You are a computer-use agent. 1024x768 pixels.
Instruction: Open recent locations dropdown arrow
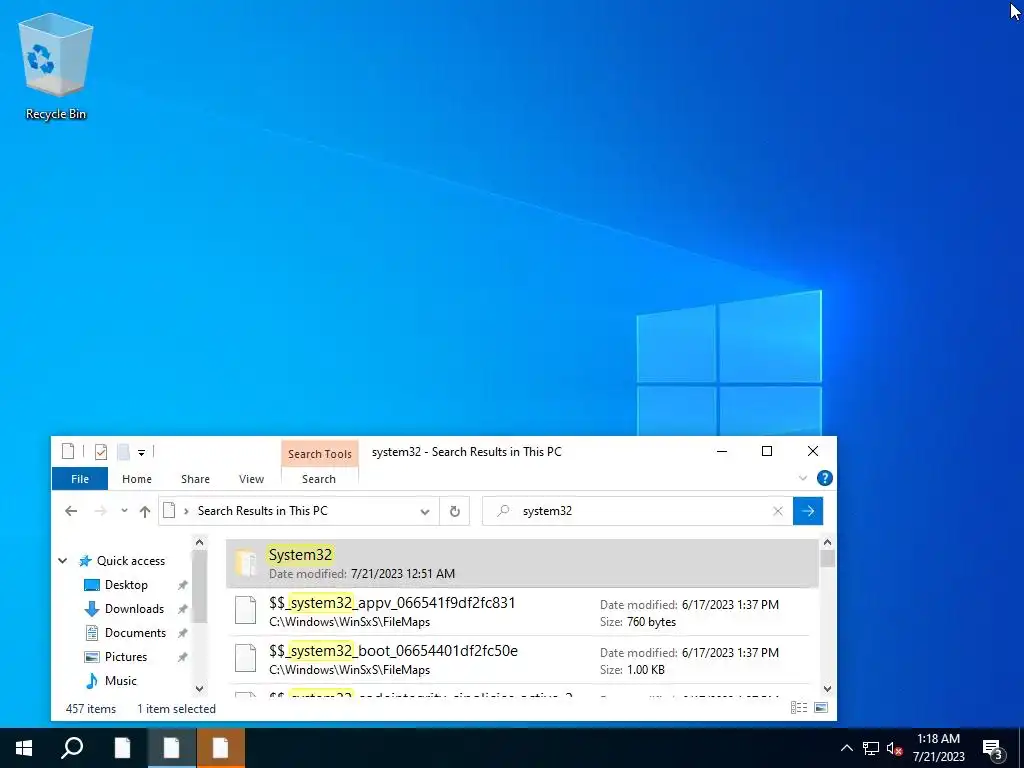[x=124, y=511]
